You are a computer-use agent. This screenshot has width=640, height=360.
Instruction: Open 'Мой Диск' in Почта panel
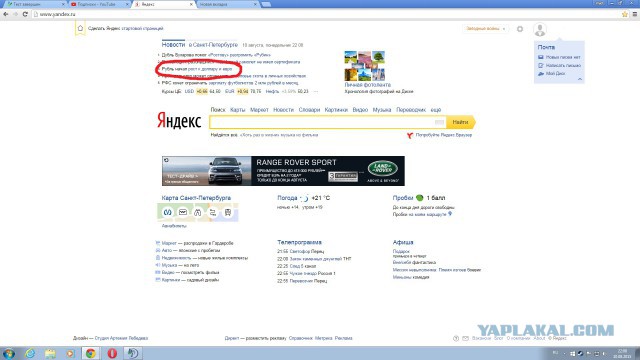click(556, 73)
